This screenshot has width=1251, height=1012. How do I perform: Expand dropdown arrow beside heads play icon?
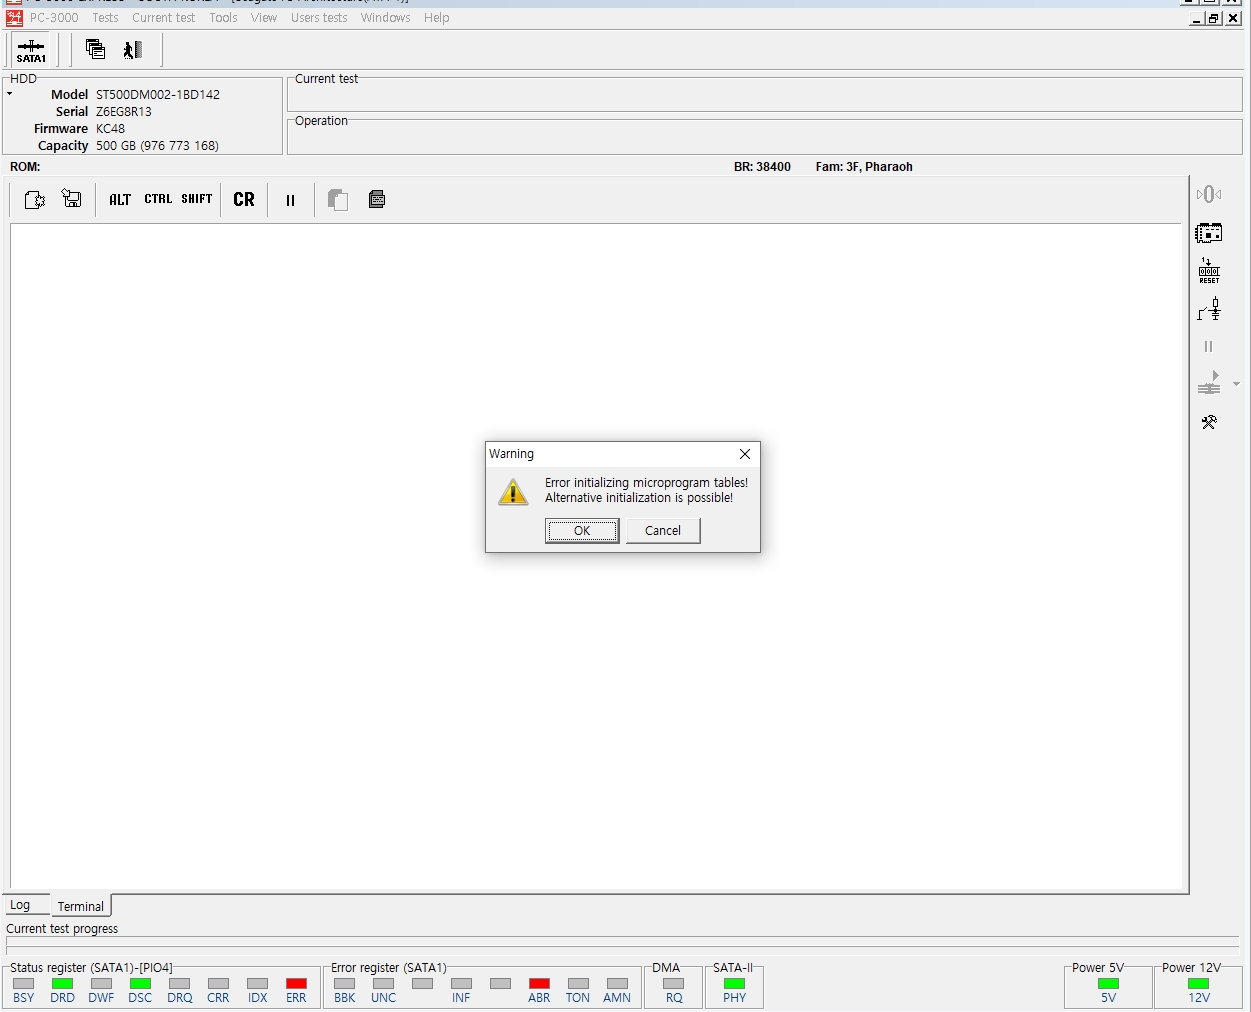pyautogui.click(x=1236, y=384)
